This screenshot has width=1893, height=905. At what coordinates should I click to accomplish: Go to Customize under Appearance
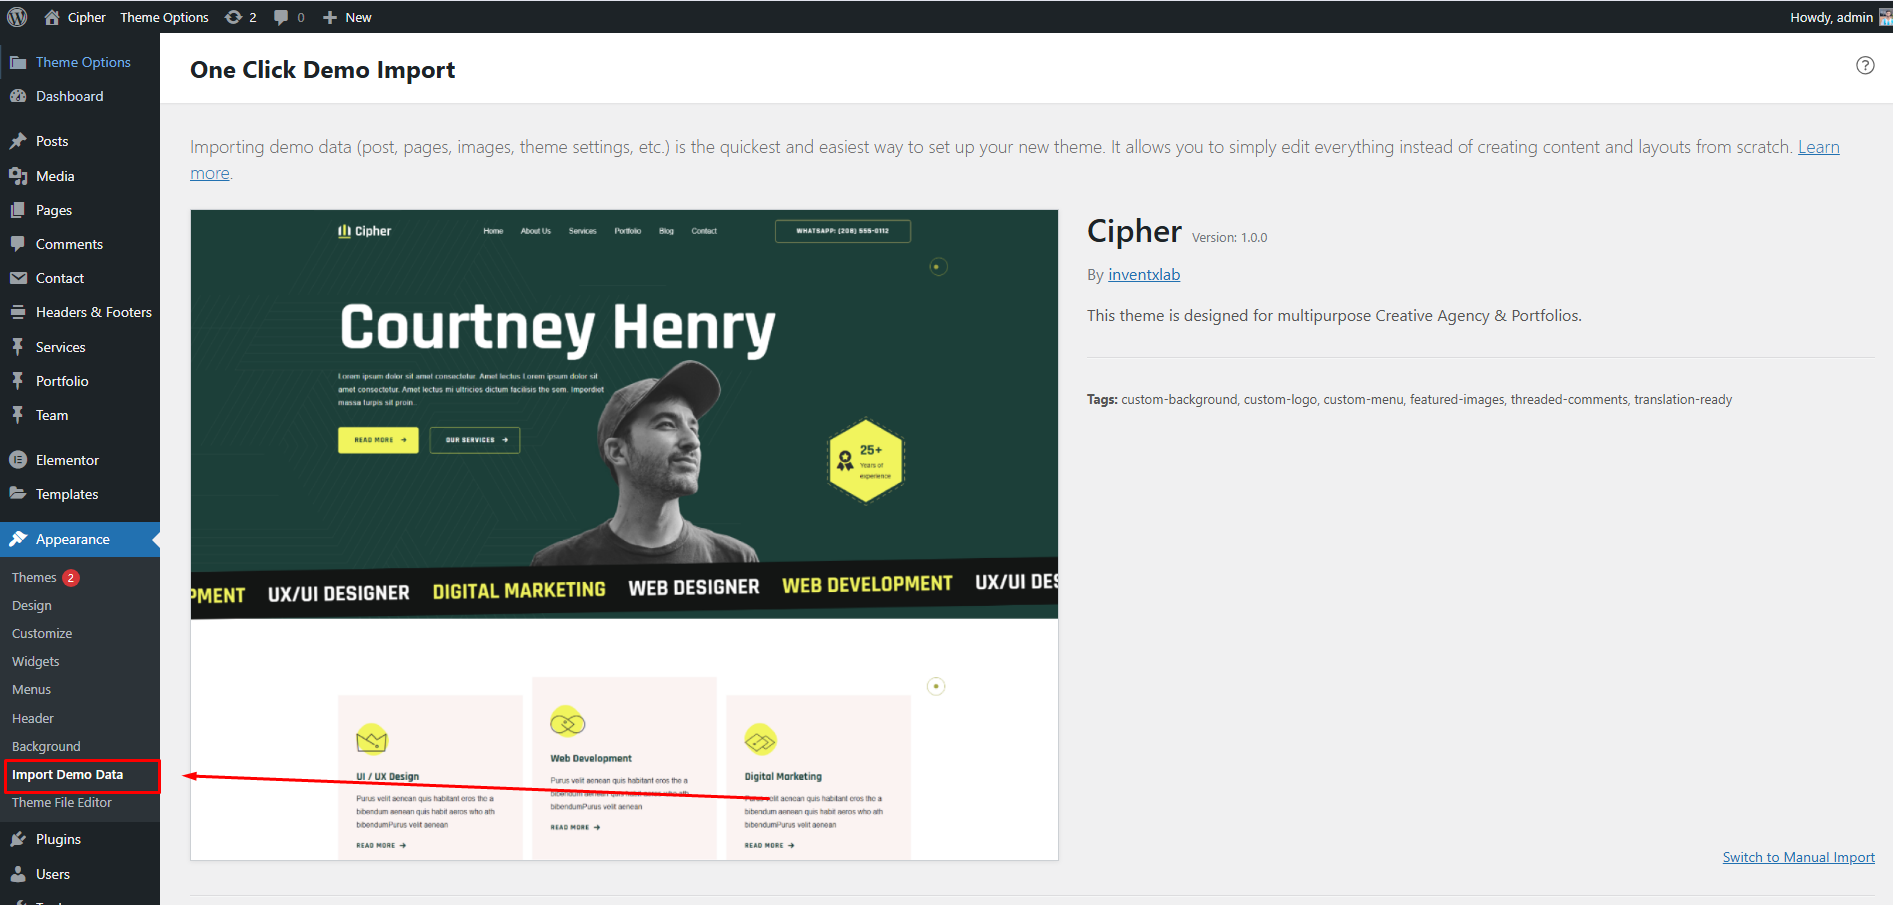click(42, 634)
